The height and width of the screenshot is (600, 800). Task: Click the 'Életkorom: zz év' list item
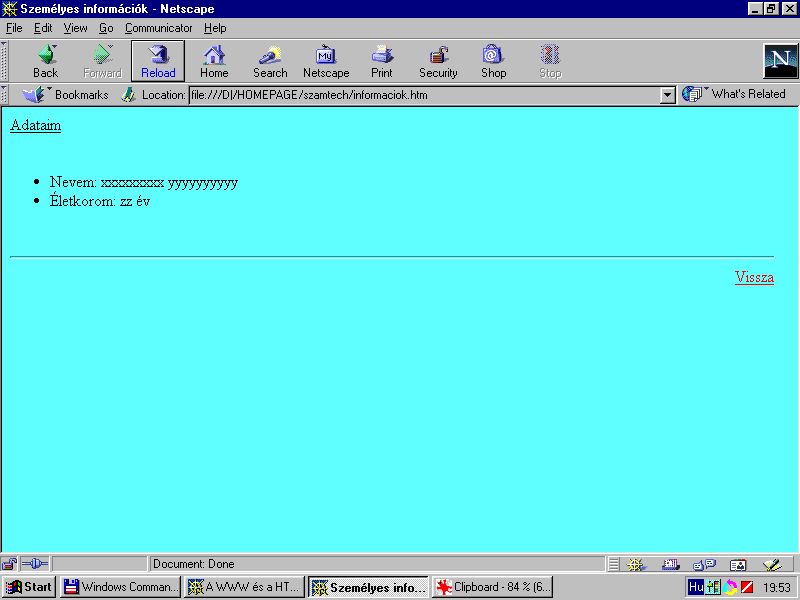coord(100,201)
